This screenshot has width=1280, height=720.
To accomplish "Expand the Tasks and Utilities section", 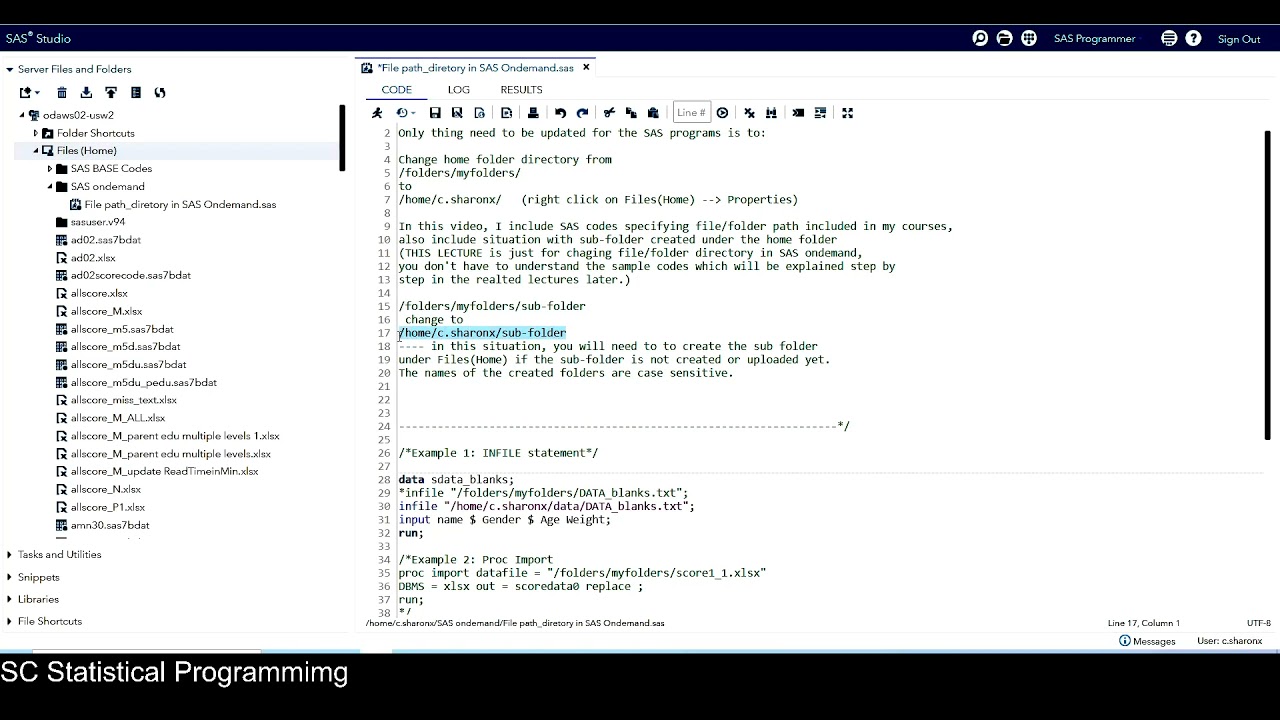I will [x=9, y=555].
